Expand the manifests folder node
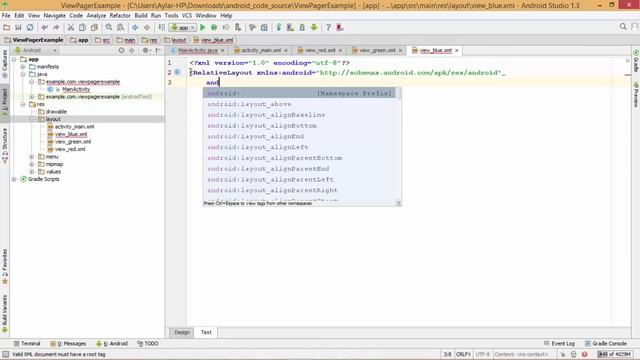The height and width of the screenshot is (360, 640). pyautogui.click(x=23, y=67)
